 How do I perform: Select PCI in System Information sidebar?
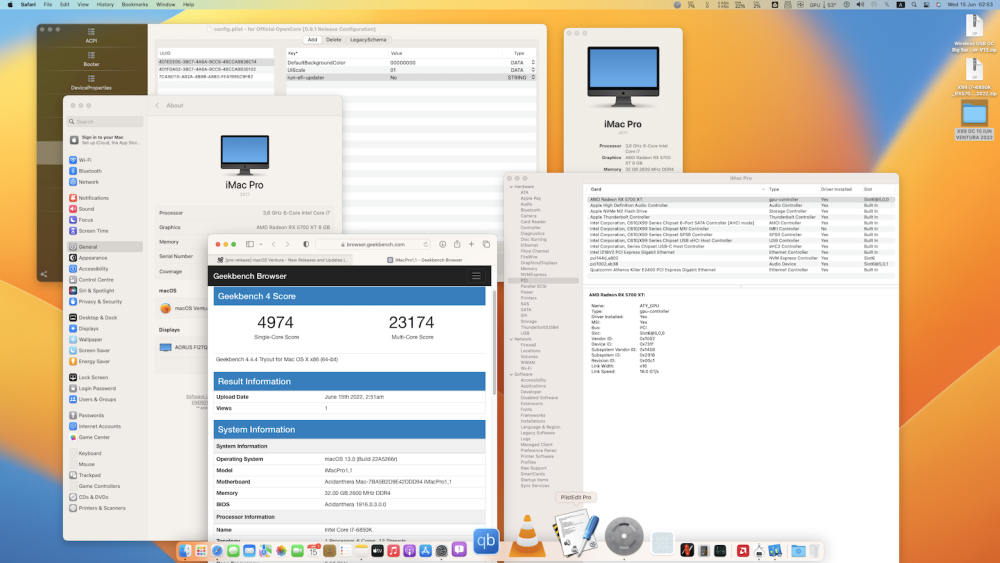point(543,281)
